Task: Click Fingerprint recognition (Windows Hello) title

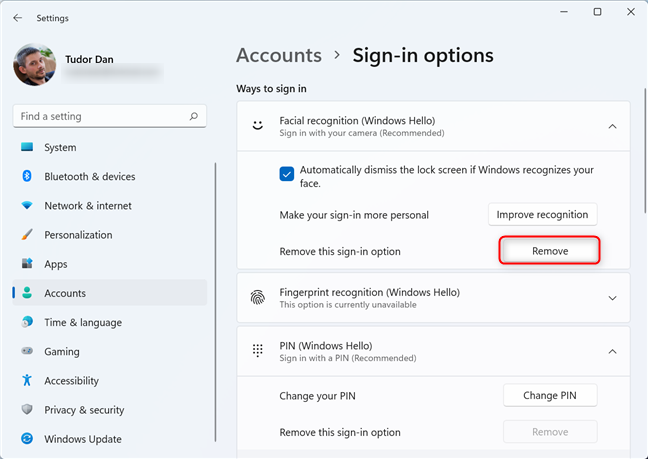Action: point(369,292)
